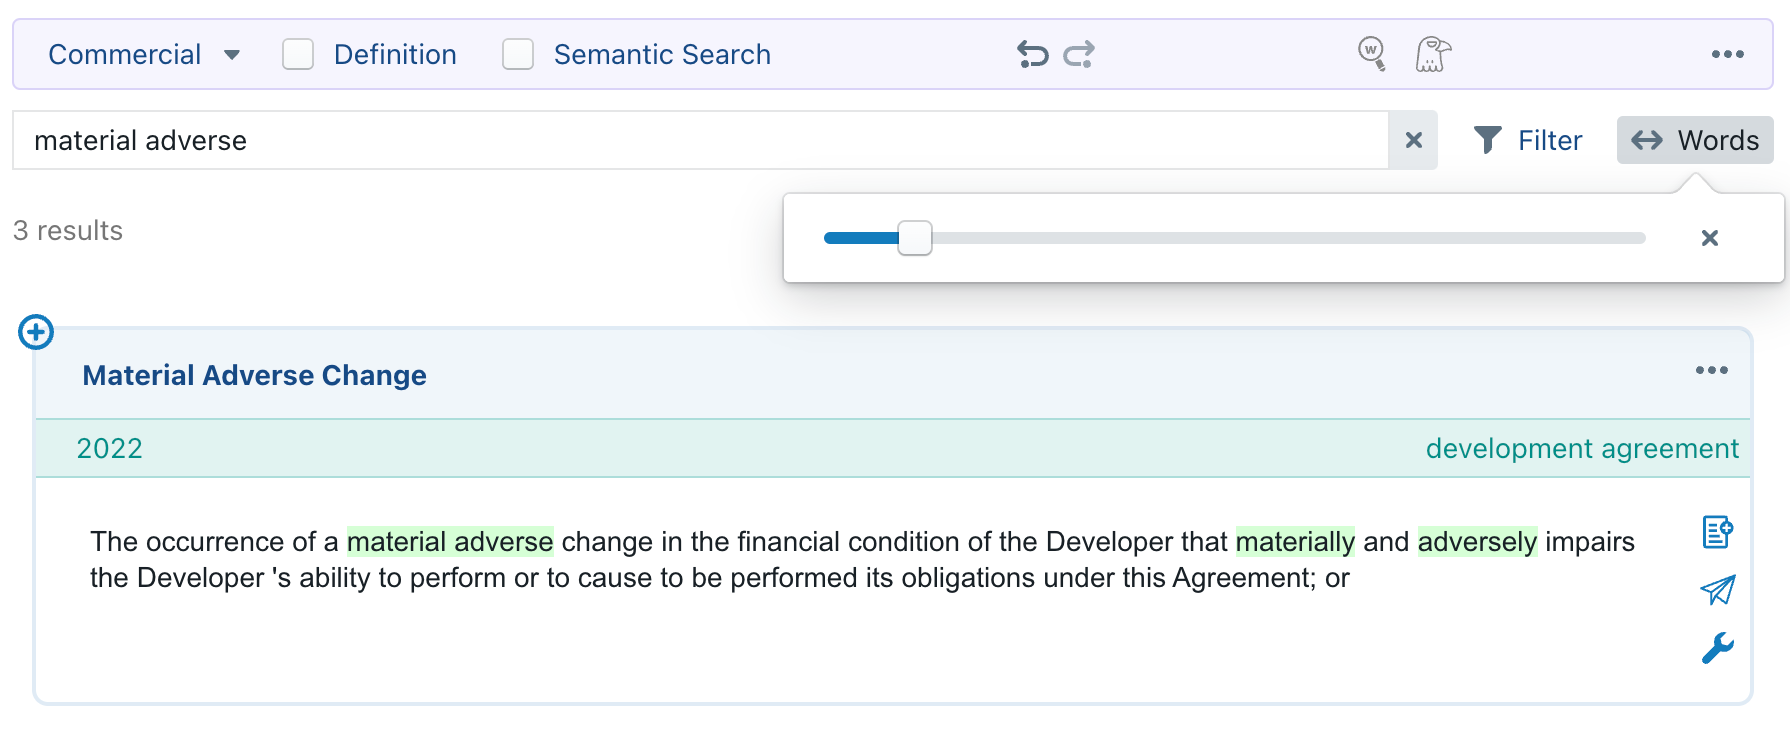Enable the Definition checkbox
Viewport: 1790px width, 730px height.
tap(298, 54)
